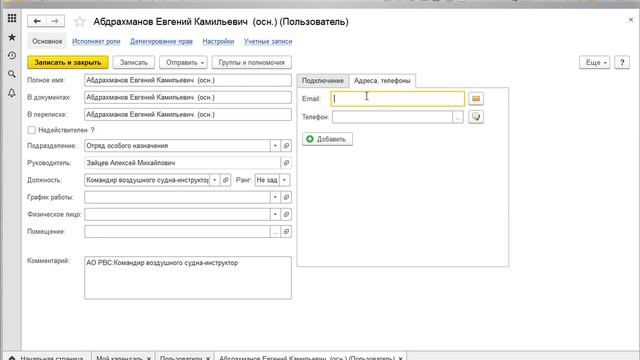
Task: Open Должность item via its link icon
Action: (x=225, y=180)
